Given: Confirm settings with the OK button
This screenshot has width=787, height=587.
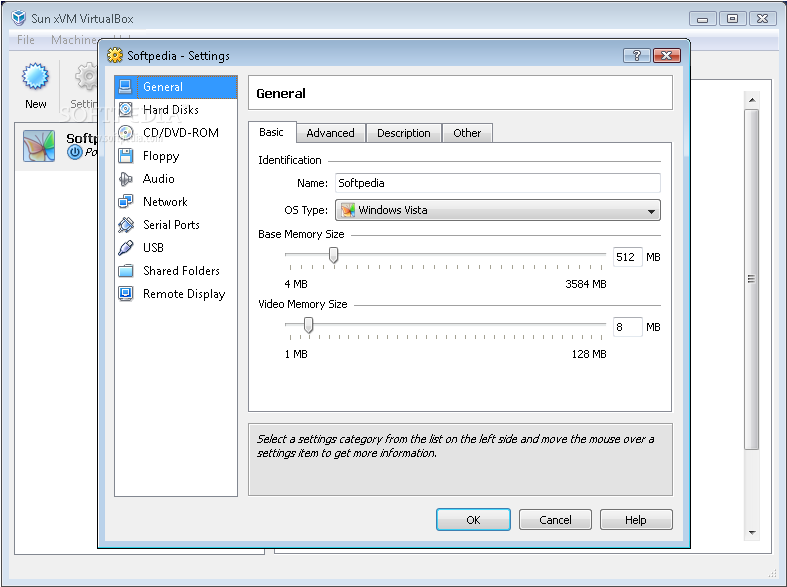Looking at the screenshot, I should click(x=473, y=520).
